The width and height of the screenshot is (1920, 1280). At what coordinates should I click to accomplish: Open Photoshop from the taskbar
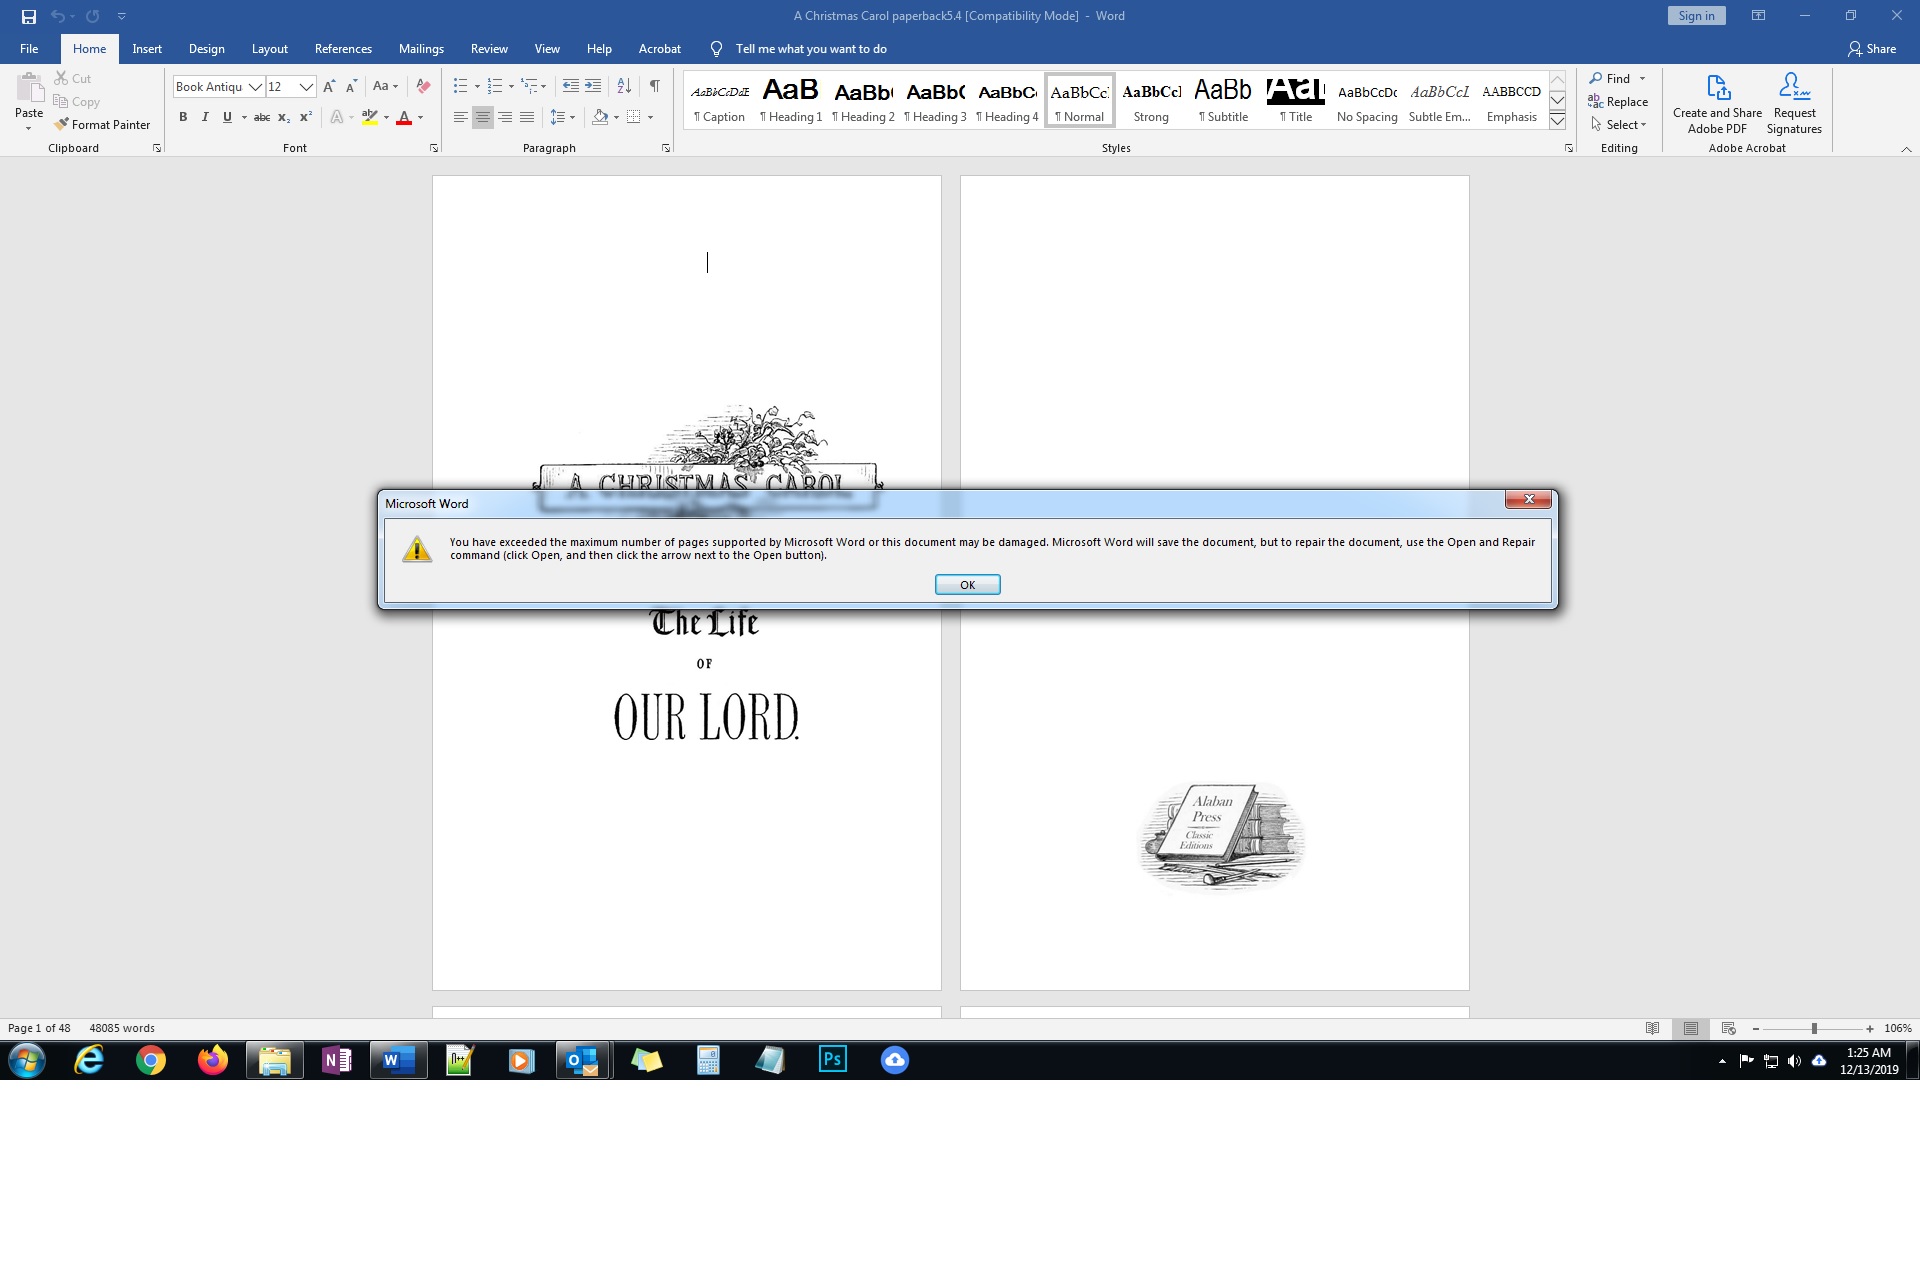832,1059
